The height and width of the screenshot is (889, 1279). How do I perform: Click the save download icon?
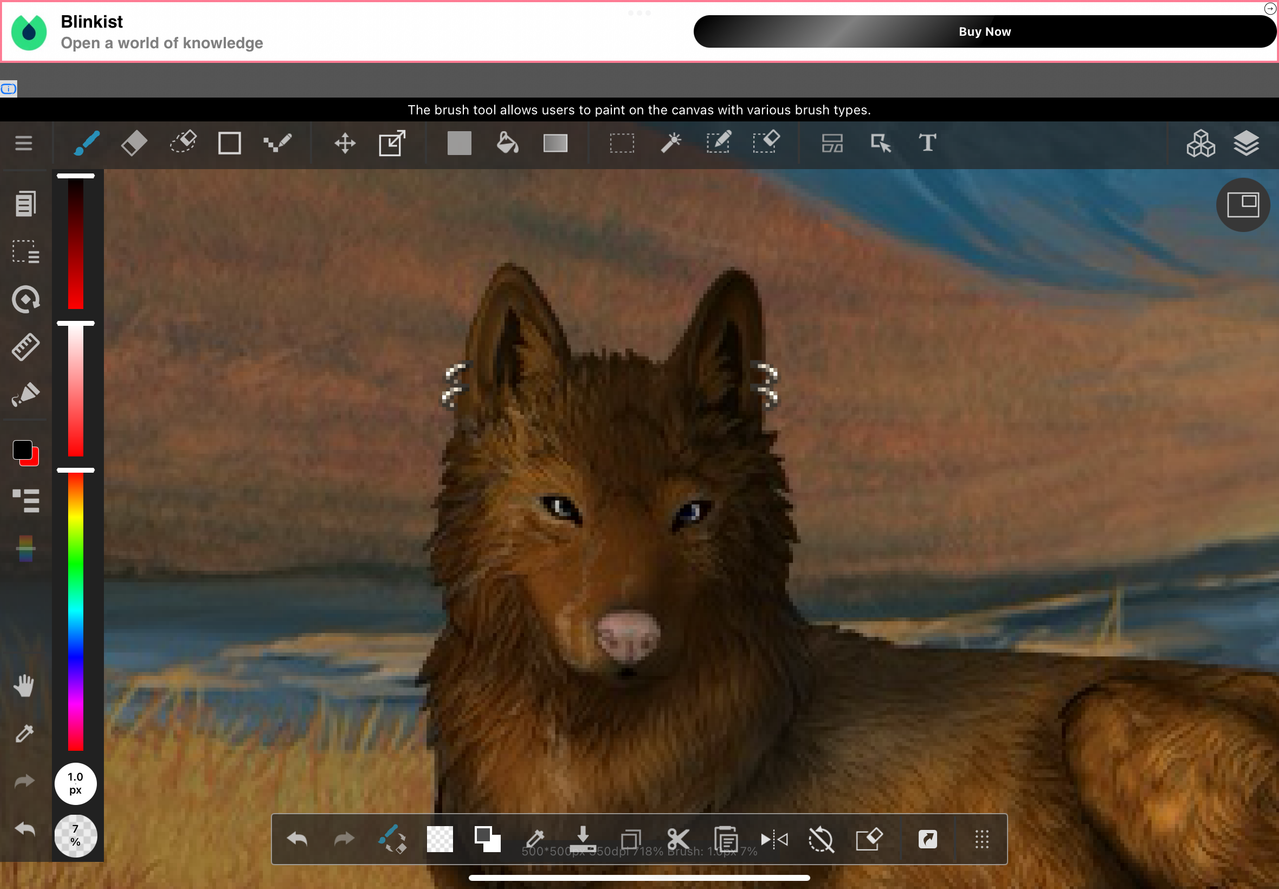583,839
